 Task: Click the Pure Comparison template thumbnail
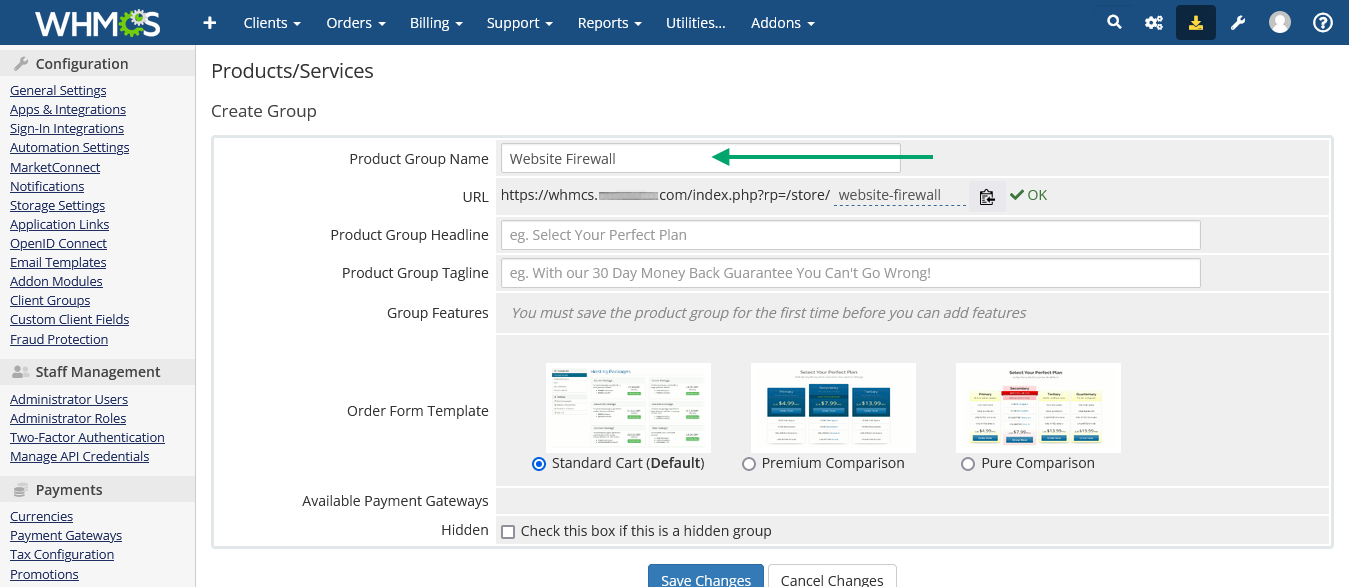click(1038, 407)
